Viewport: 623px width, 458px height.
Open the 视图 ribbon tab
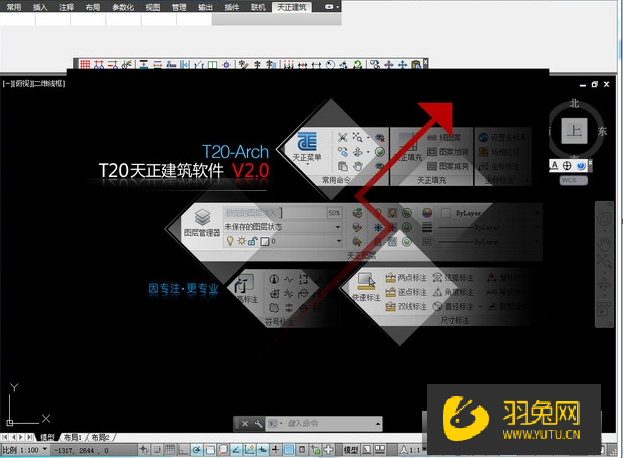click(x=153, y=7)
